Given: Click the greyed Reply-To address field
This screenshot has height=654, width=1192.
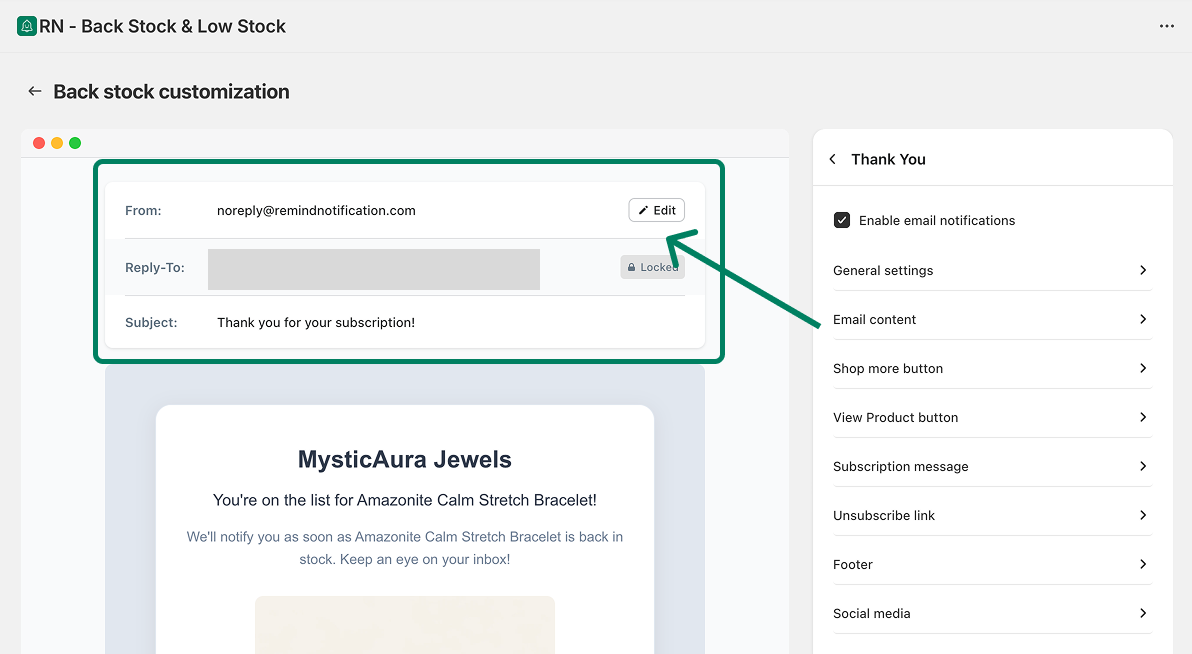Looking at the screenshot, I should 374,269.
